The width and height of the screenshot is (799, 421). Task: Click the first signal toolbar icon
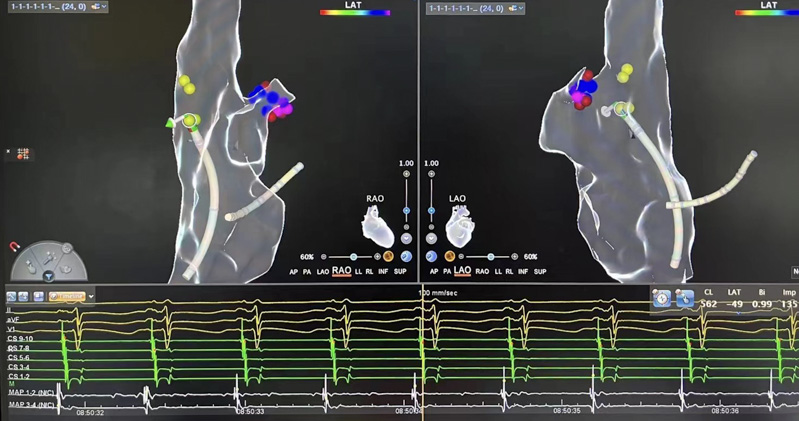(x=12, y=297)
